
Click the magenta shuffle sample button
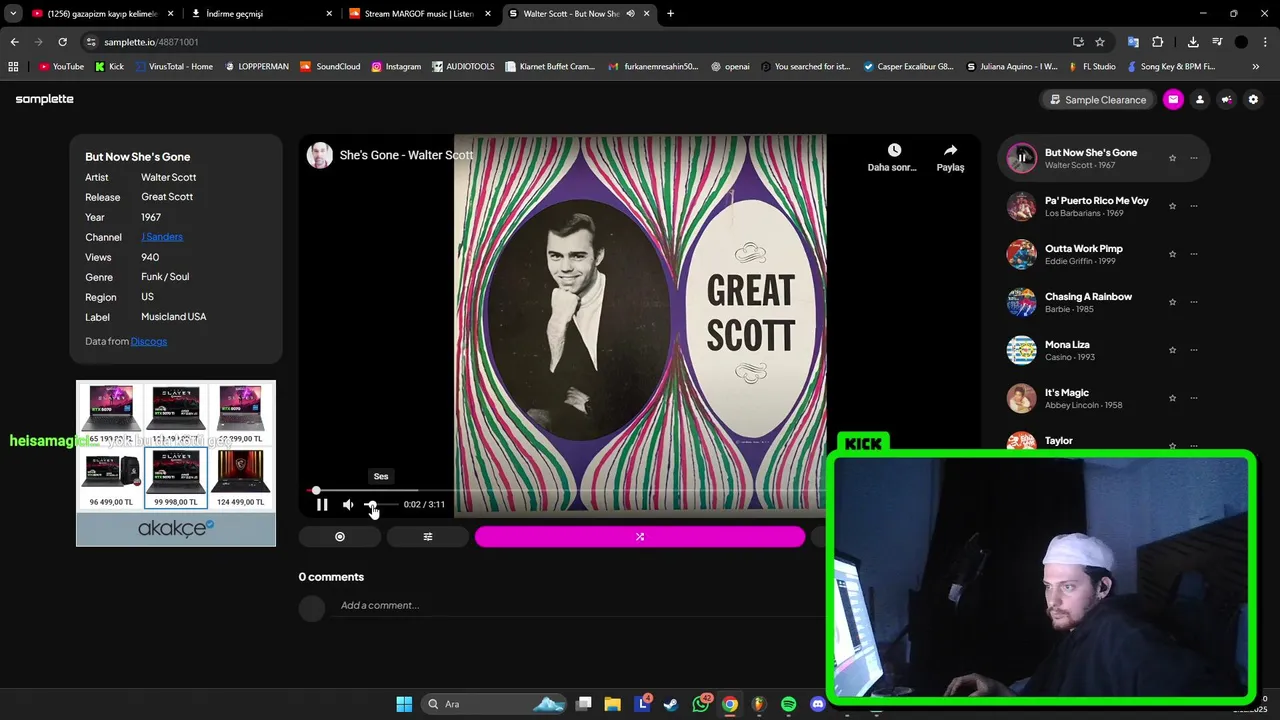(640, 537)
